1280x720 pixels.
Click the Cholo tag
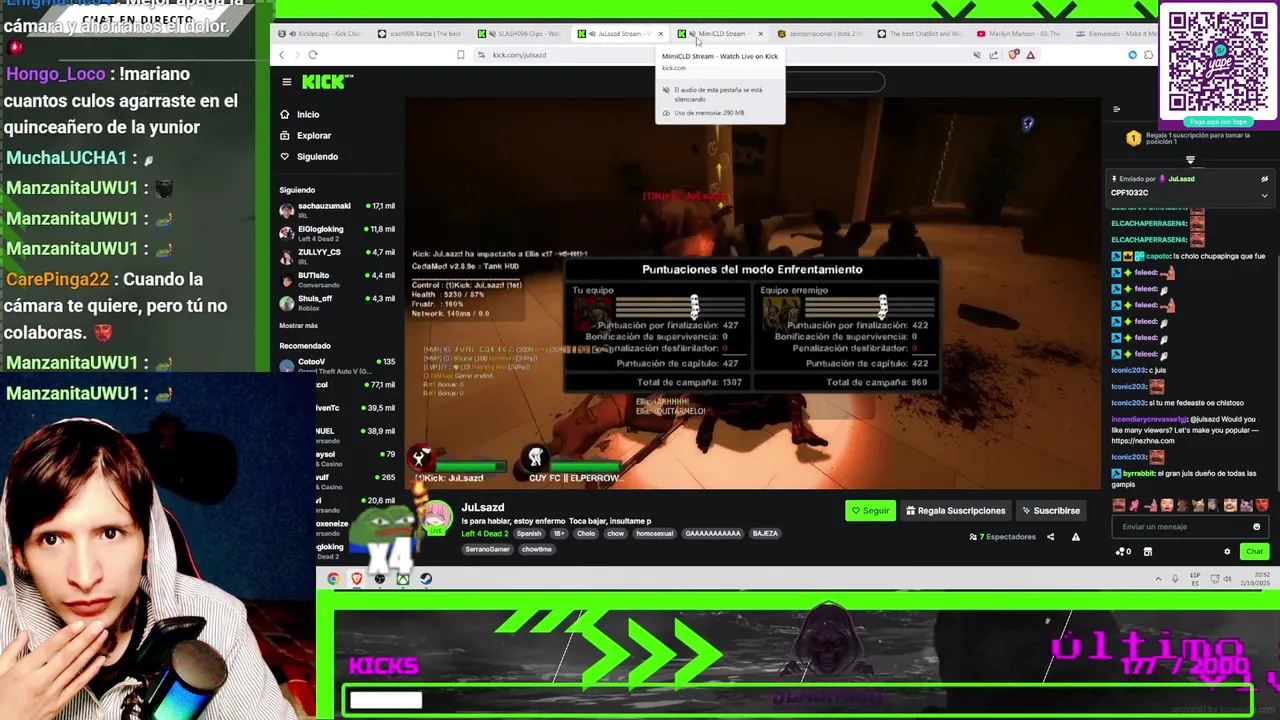pyautogui.click(x=586, y=533)
